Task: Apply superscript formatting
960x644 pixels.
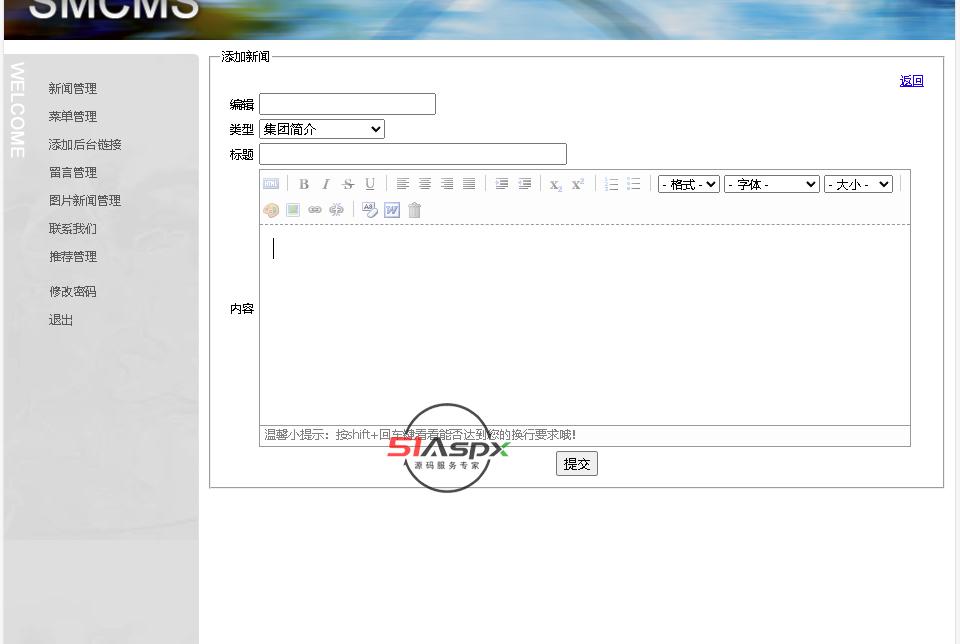Action: 577,184
